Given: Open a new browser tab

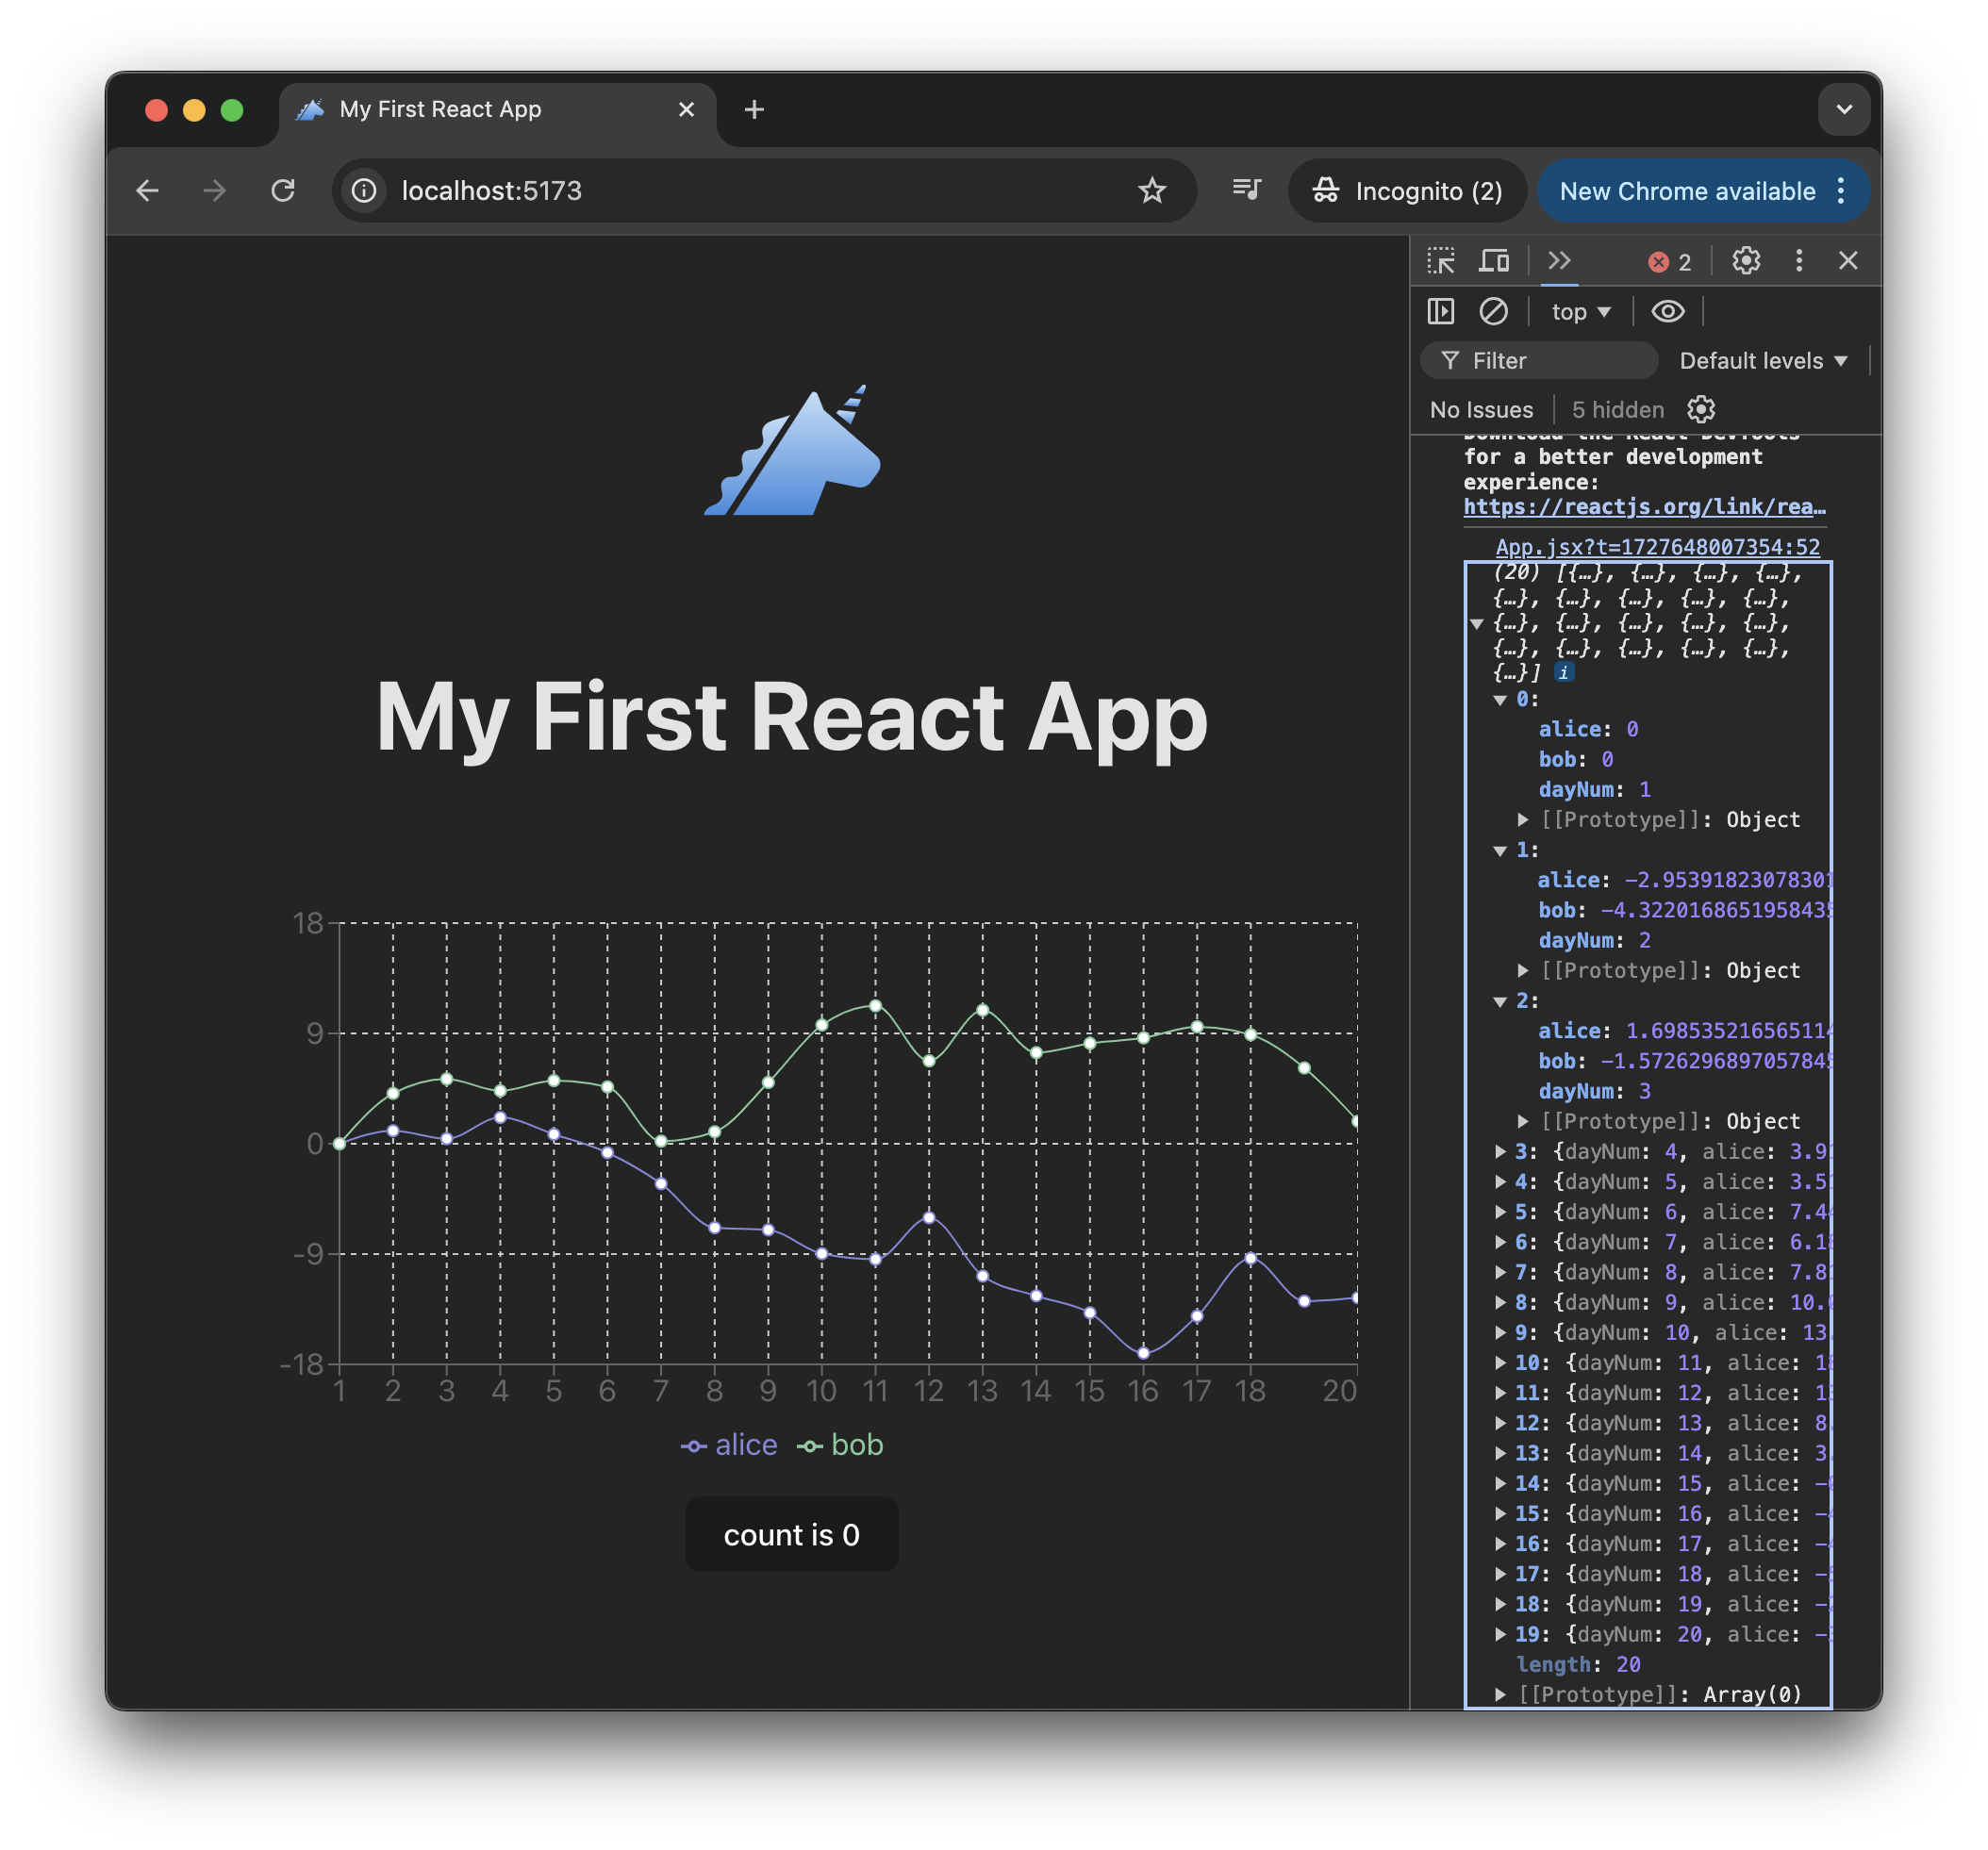Looking at the screenshot, I should (x=754, y=109).
